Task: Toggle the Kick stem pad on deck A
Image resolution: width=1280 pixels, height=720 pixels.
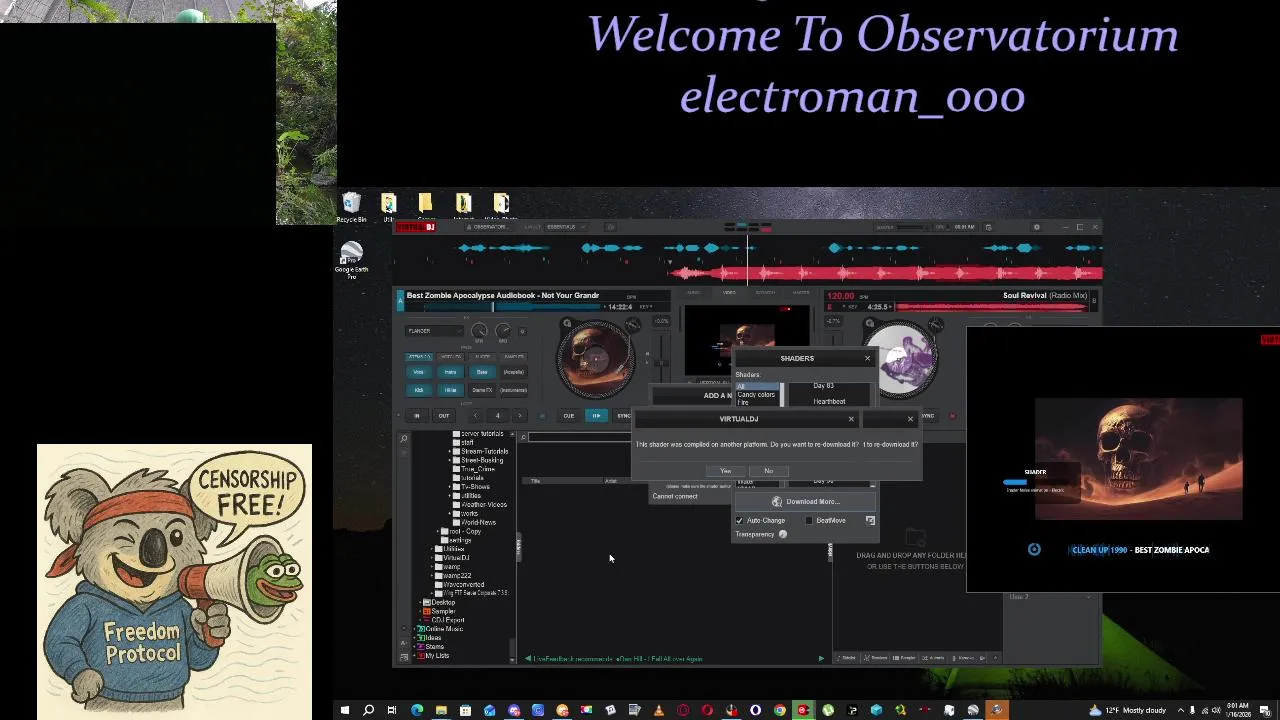Action: pos(419,390)
